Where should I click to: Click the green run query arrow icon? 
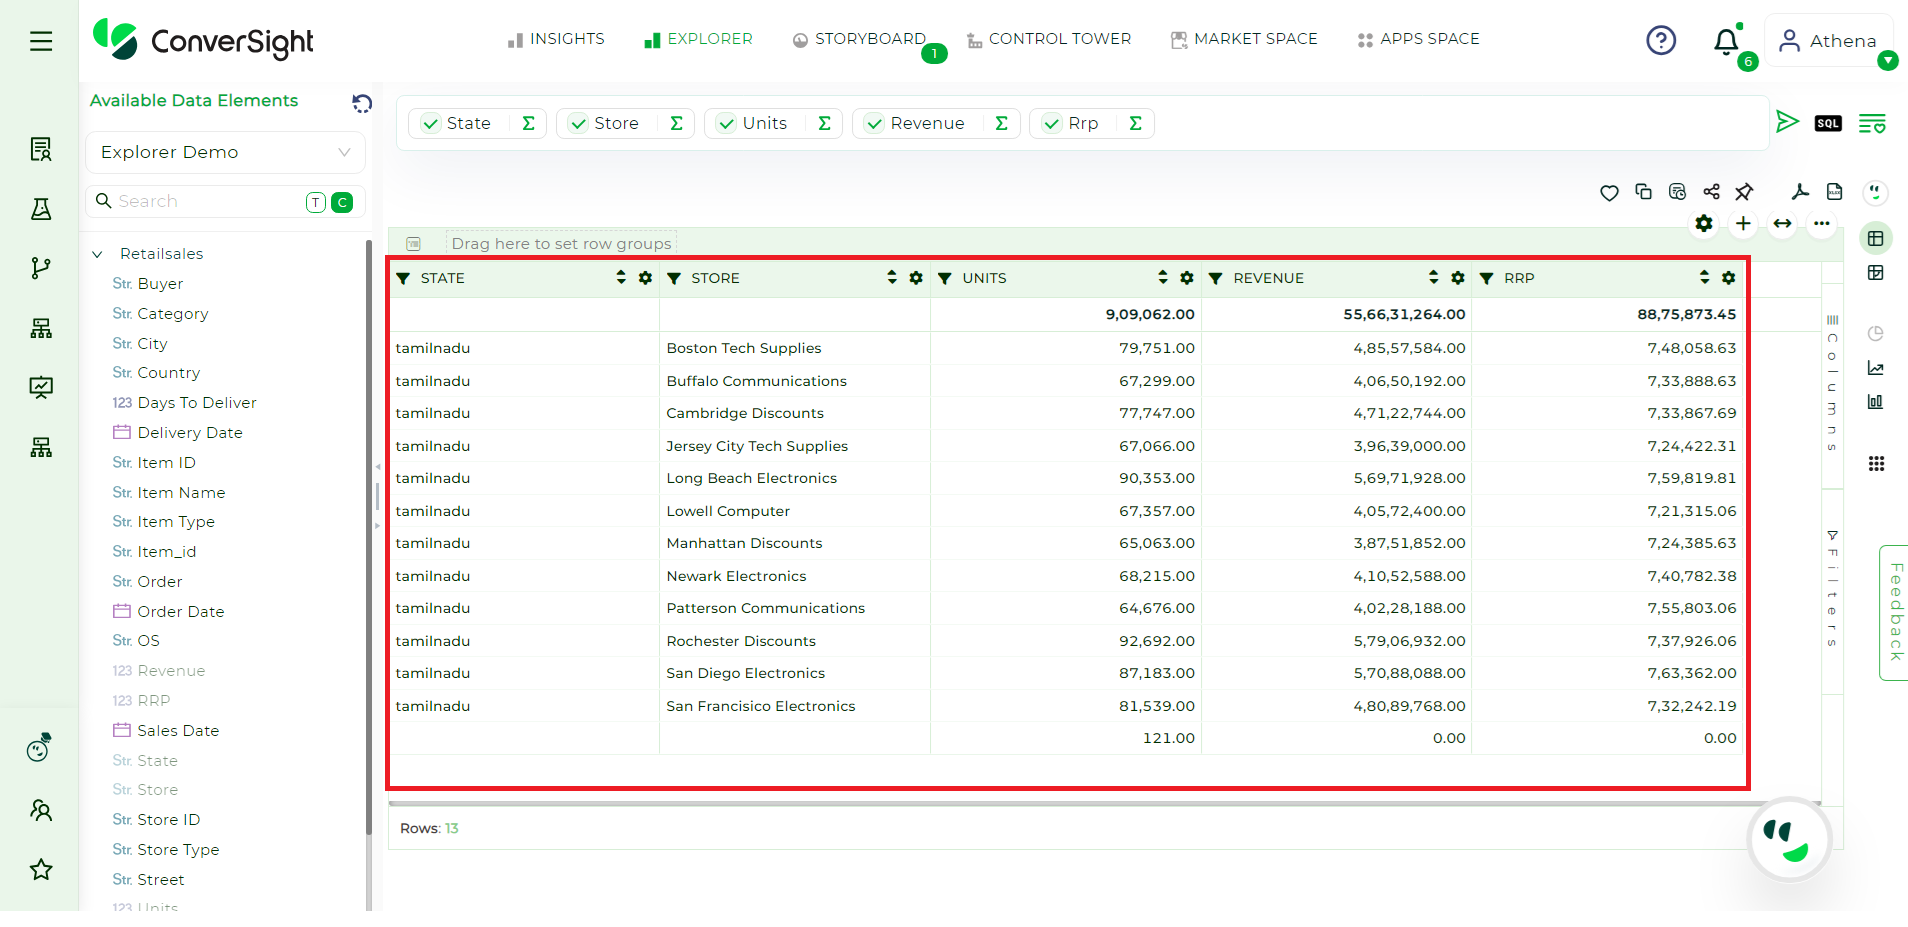[x=1787, y=122]
